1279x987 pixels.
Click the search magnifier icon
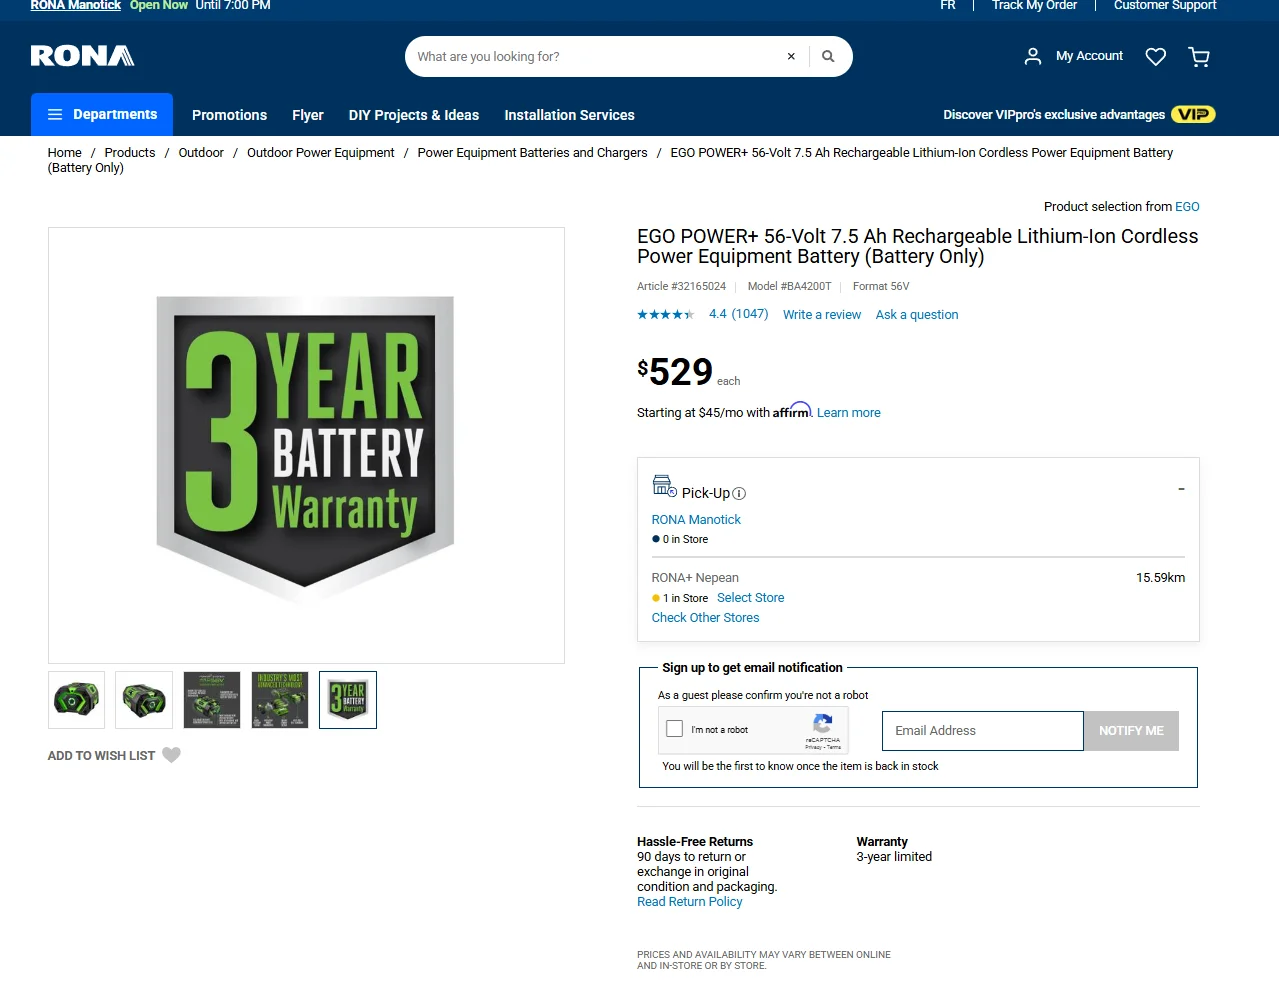(828, 57)
